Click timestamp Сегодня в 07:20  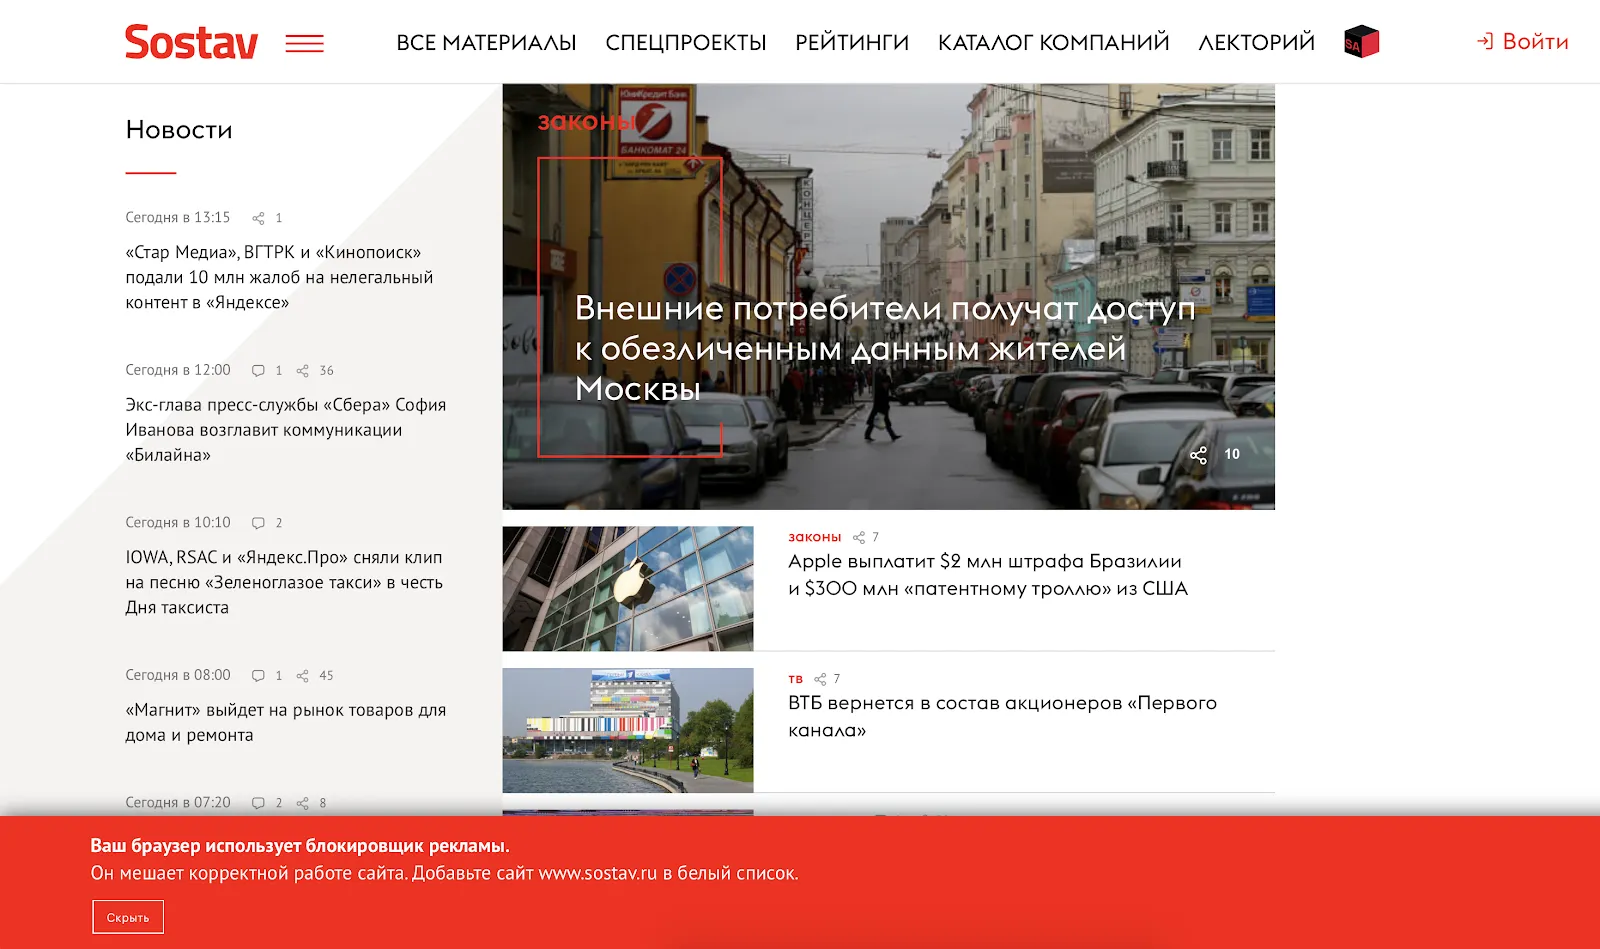pyautogui.click(x=178, y=803)
